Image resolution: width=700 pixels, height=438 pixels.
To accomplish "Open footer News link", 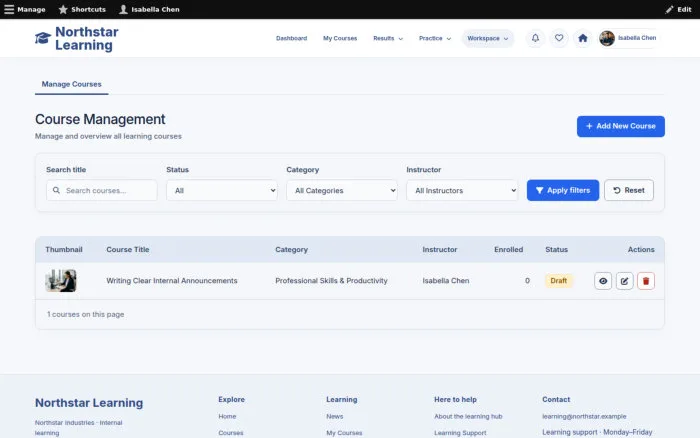I will click(x=334, y=416).
